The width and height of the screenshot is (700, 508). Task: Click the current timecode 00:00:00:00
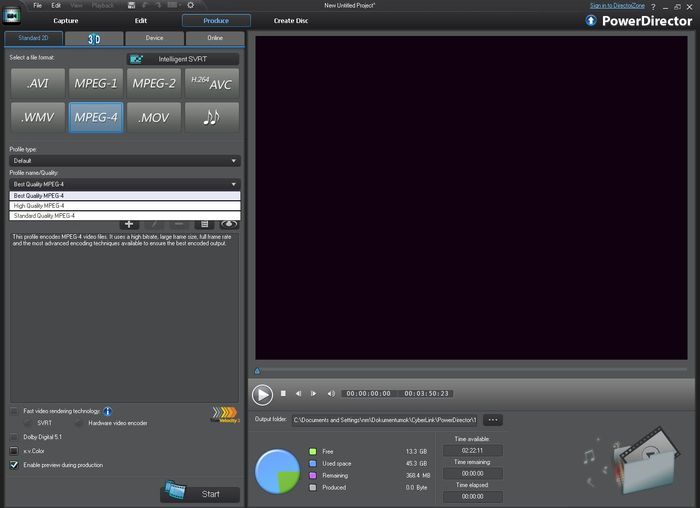pos(368,393)
